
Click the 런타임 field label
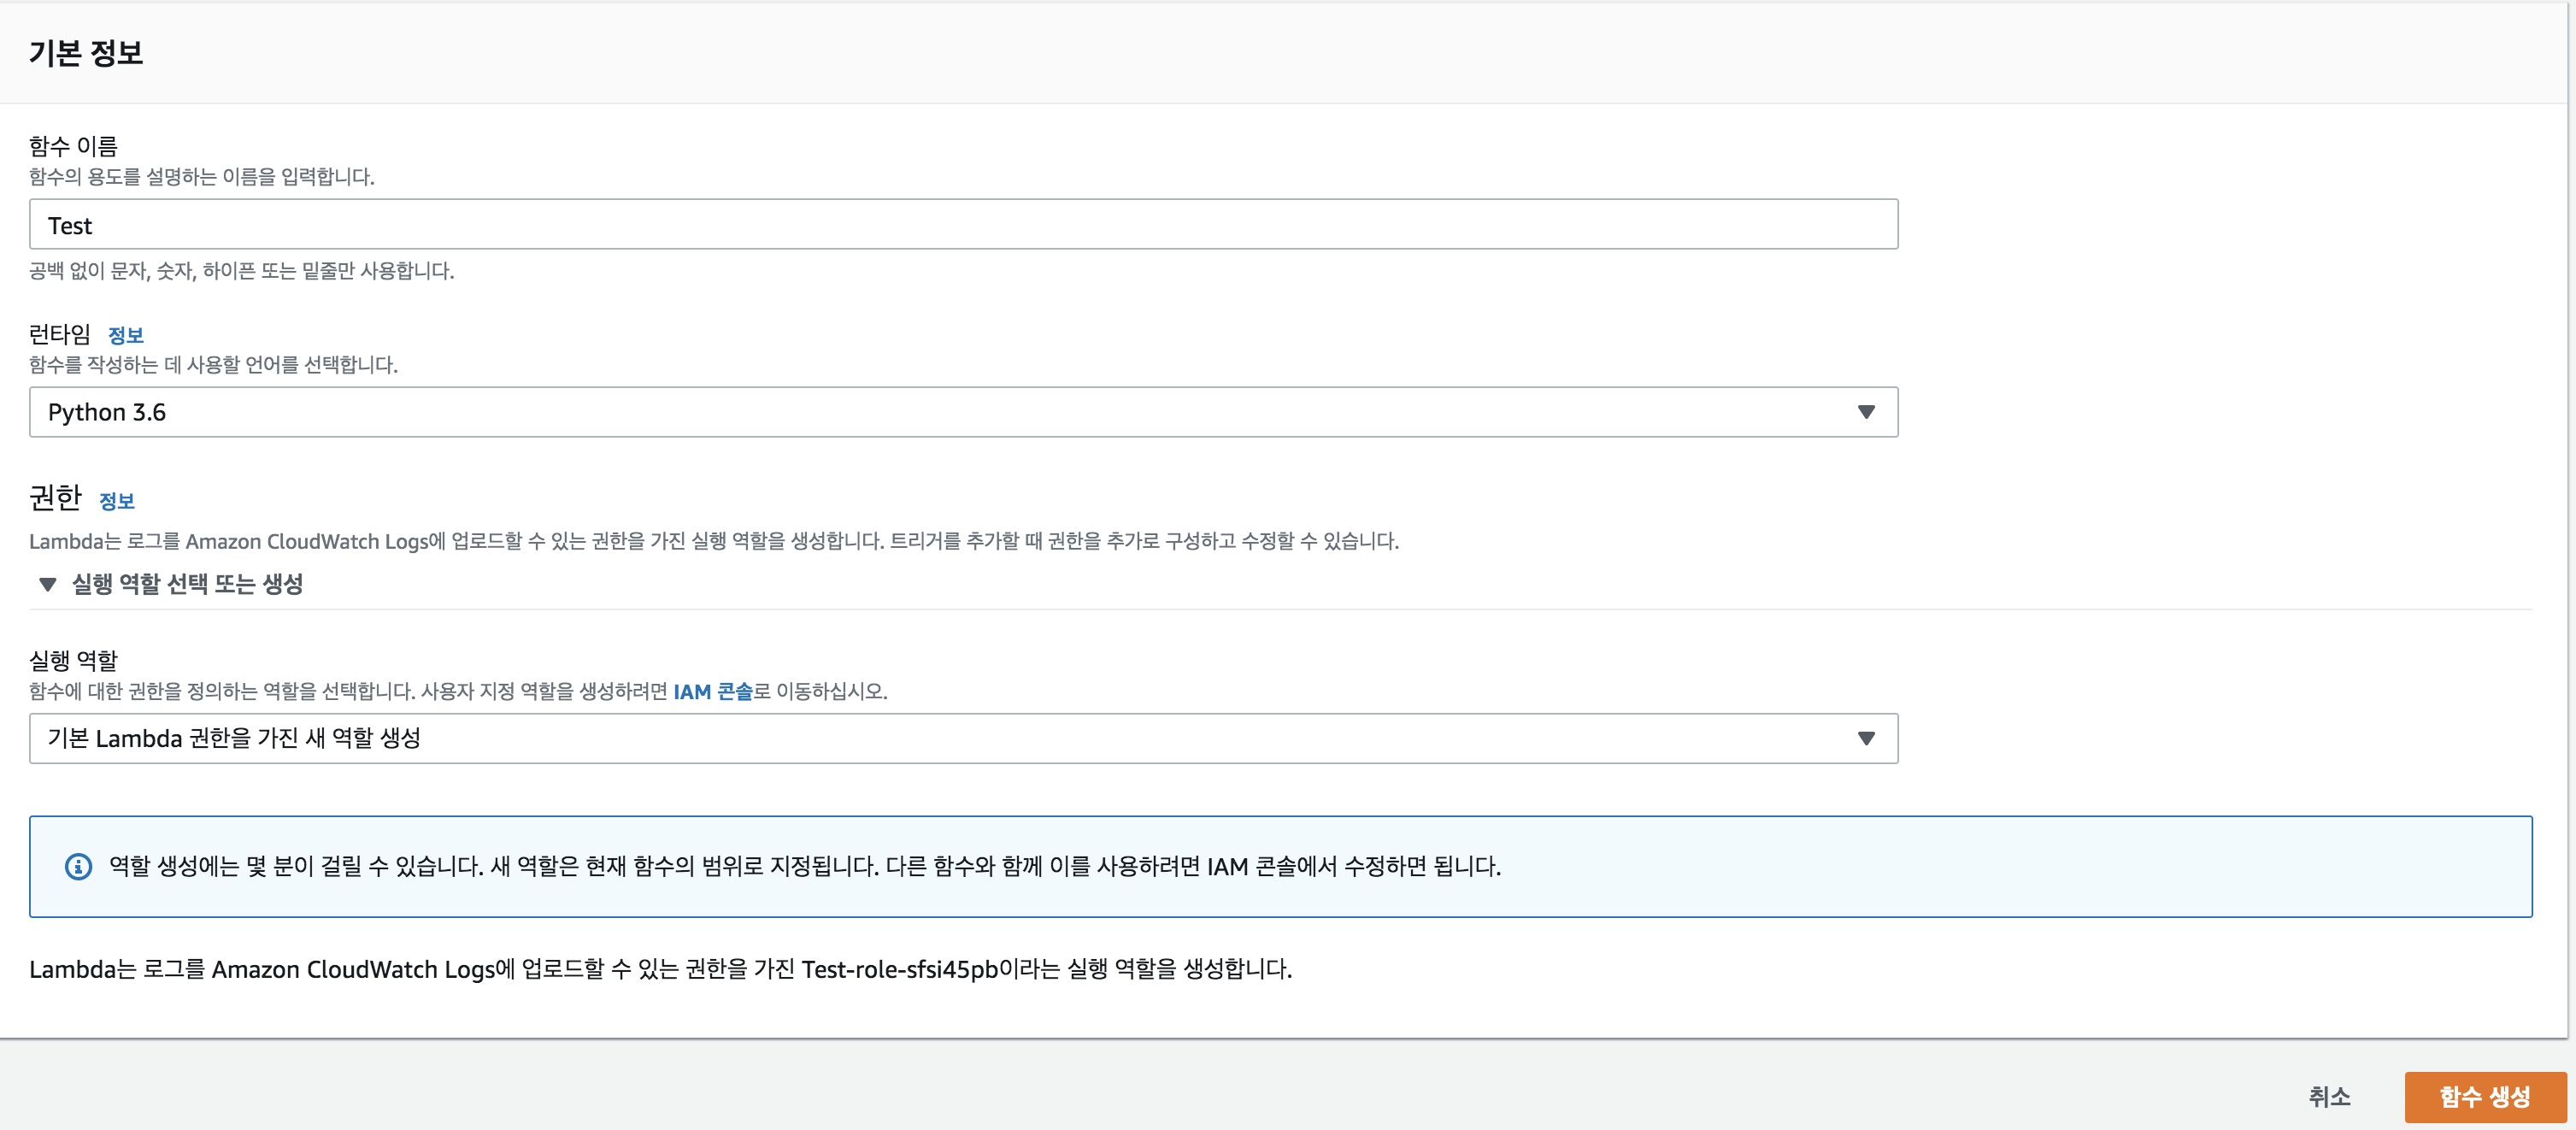click(60, 334)
